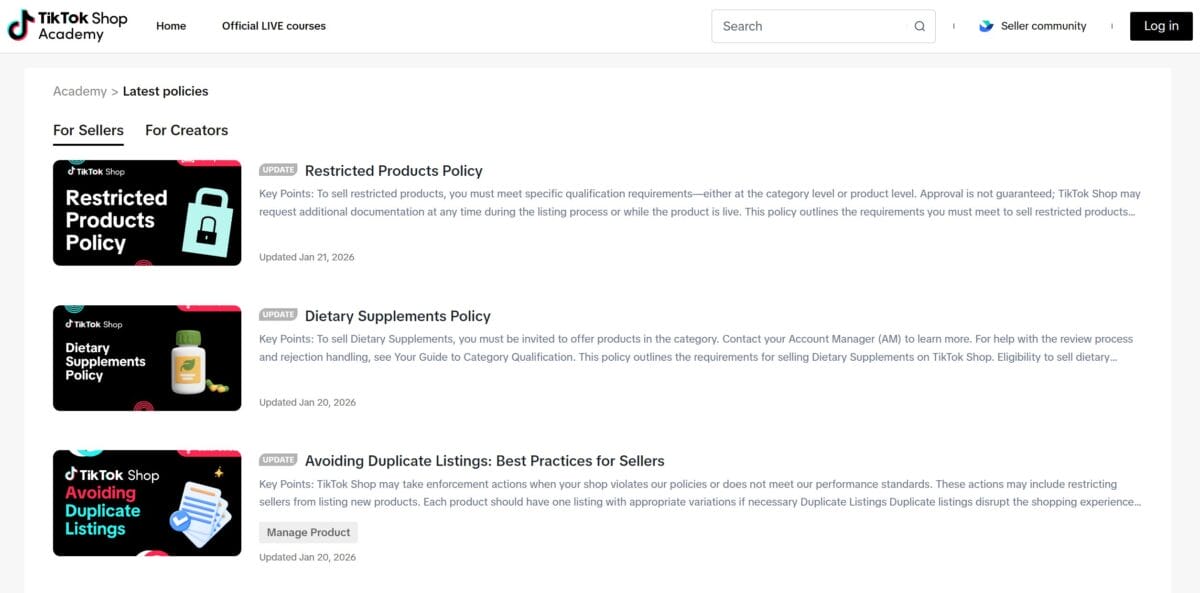Viewport: 1200px width, 593px height.
Task: Click the UPDATE badge beside Dietary Supplements Policy
Action: click(x=278, y=314)
